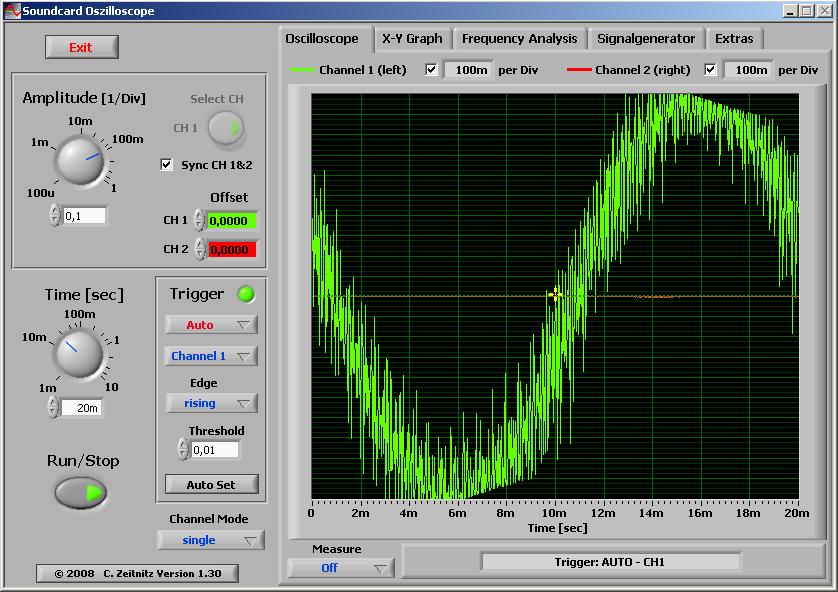Expand the trigger Edge rising dropdown
Screen dimensions: 838x592
pos(211,403)
